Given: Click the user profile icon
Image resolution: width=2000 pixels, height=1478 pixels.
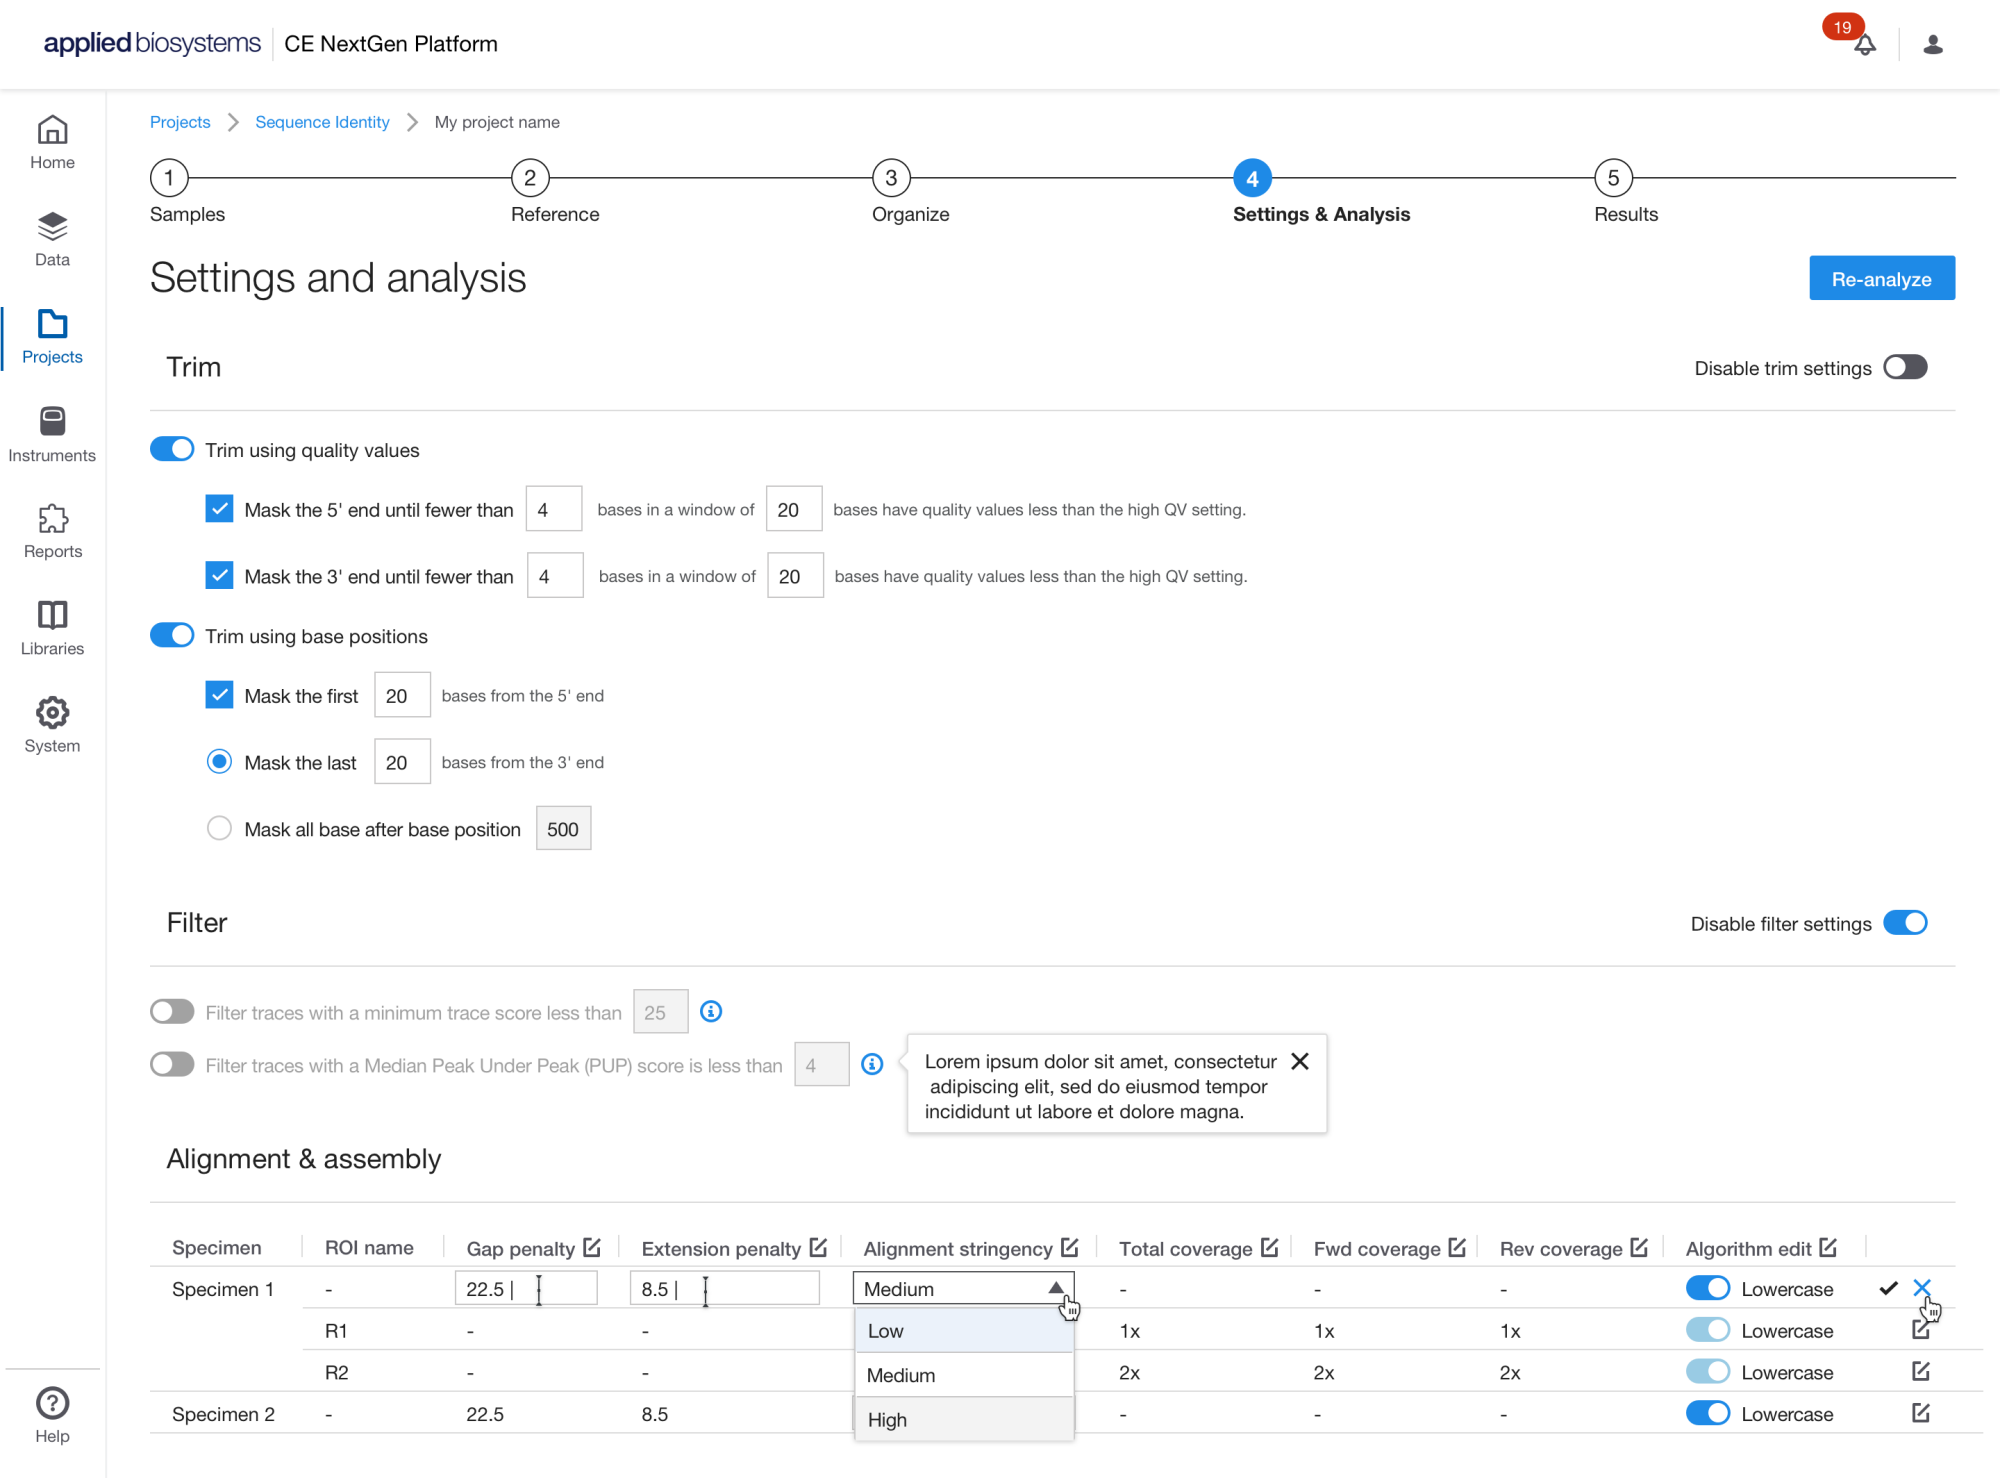Looking at the screenshot, I should pyautogui.click(x=1932, y=45).
